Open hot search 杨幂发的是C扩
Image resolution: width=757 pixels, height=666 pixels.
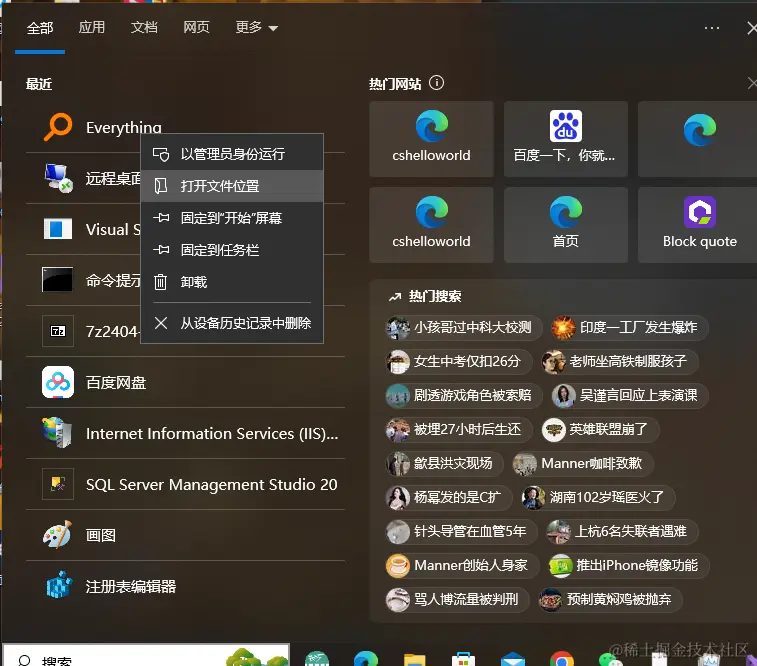pos(448,498)
